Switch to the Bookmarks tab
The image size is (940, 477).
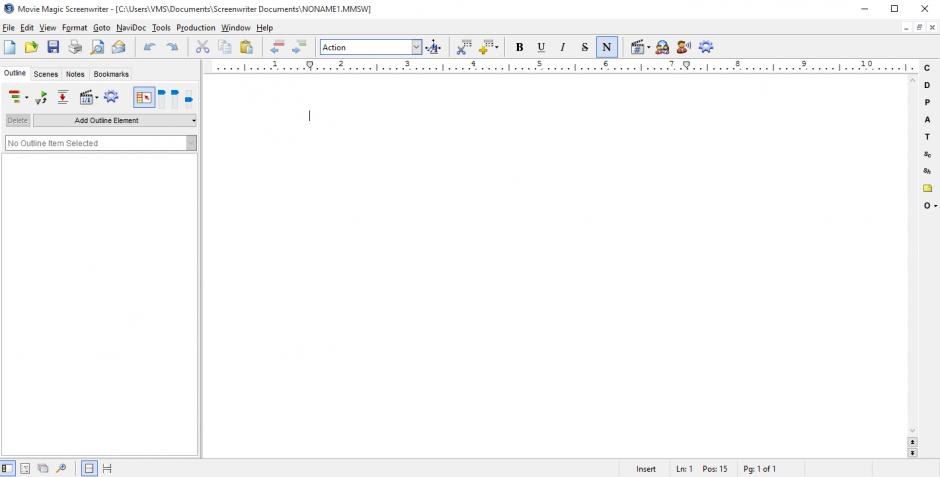111,74
